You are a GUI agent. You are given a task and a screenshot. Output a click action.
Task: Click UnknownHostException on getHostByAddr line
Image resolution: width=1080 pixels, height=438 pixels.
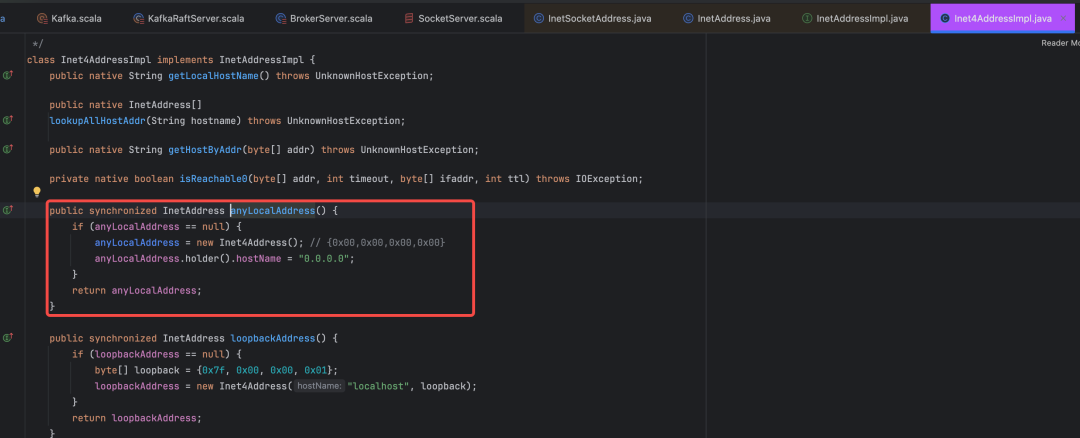[418, 149]
